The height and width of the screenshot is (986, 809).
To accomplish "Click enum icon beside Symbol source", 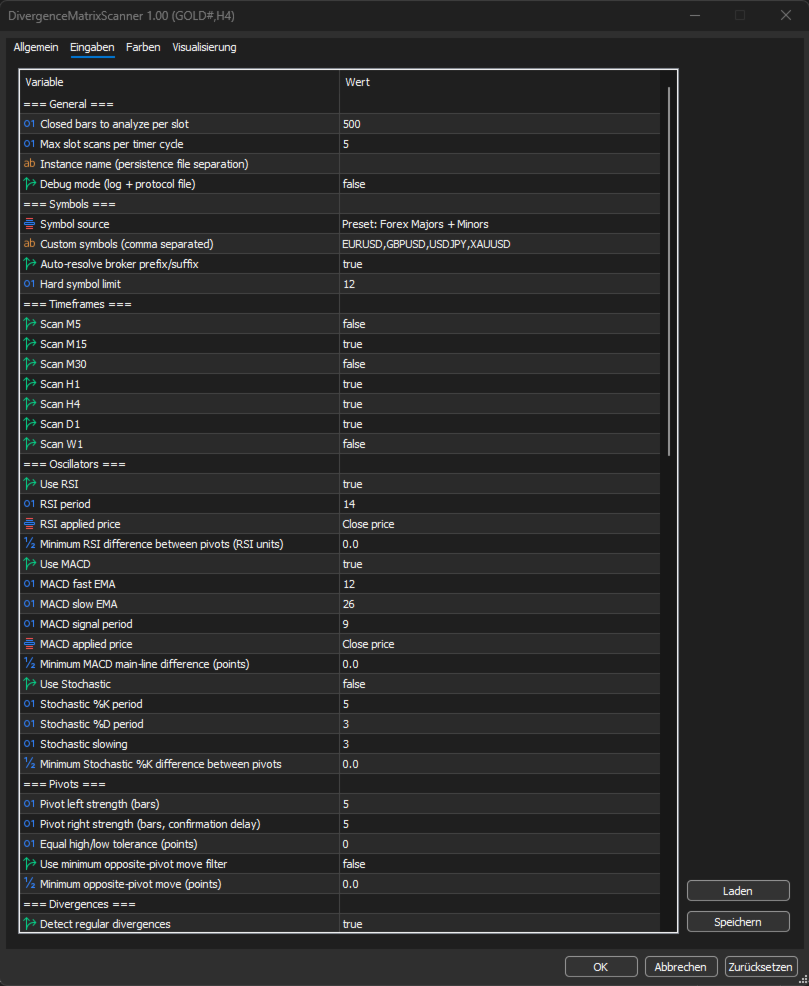I will coord(30,224).
